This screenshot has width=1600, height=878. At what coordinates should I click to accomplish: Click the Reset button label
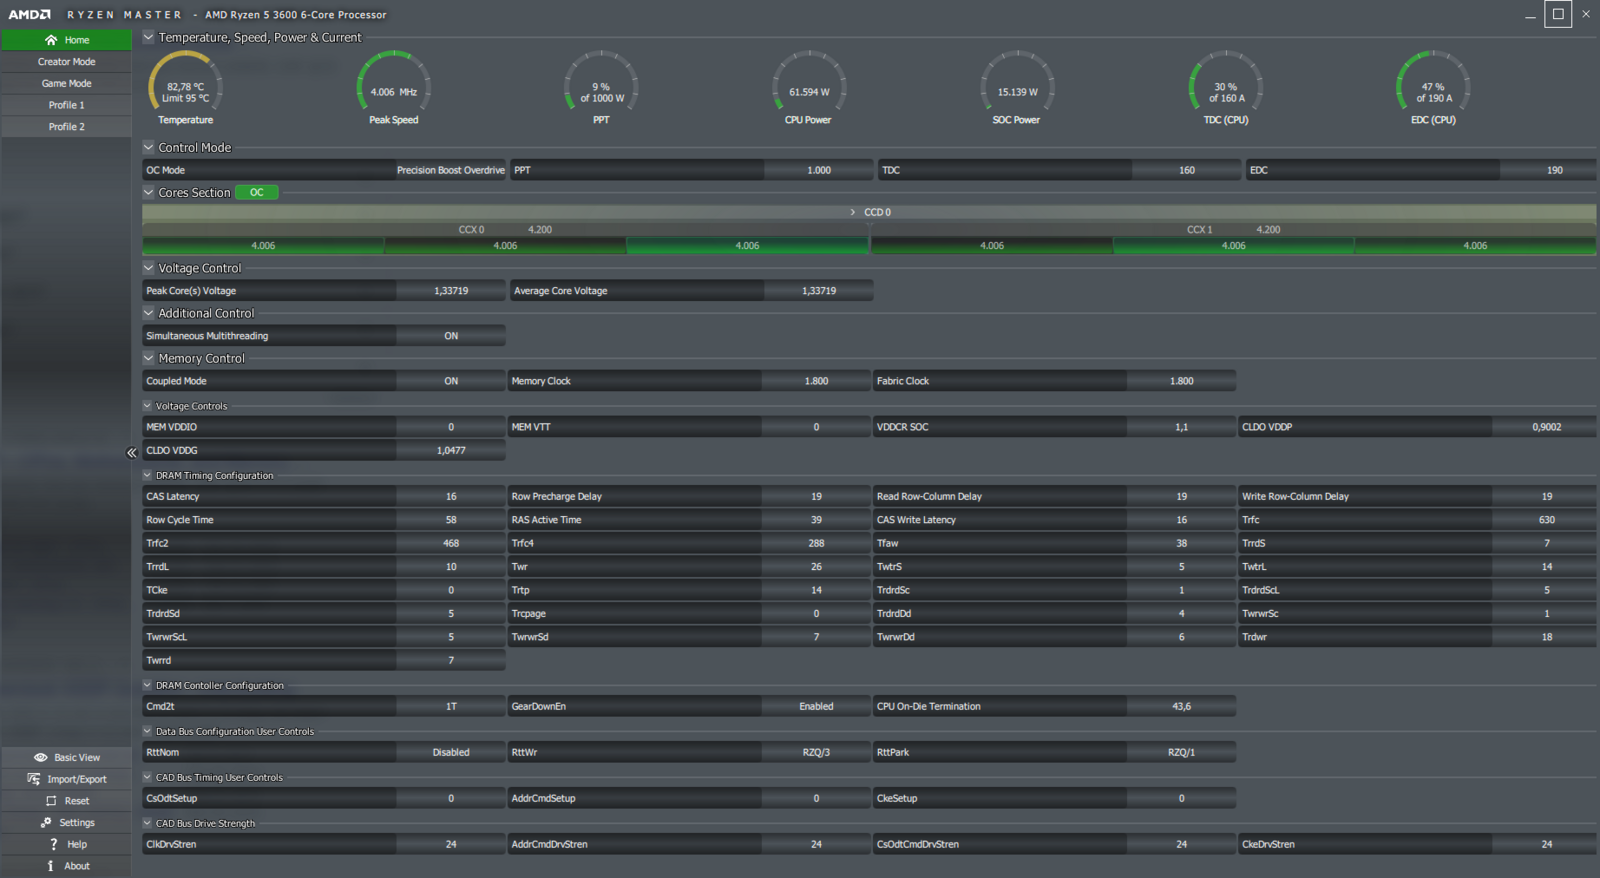(x=77, y=801)
